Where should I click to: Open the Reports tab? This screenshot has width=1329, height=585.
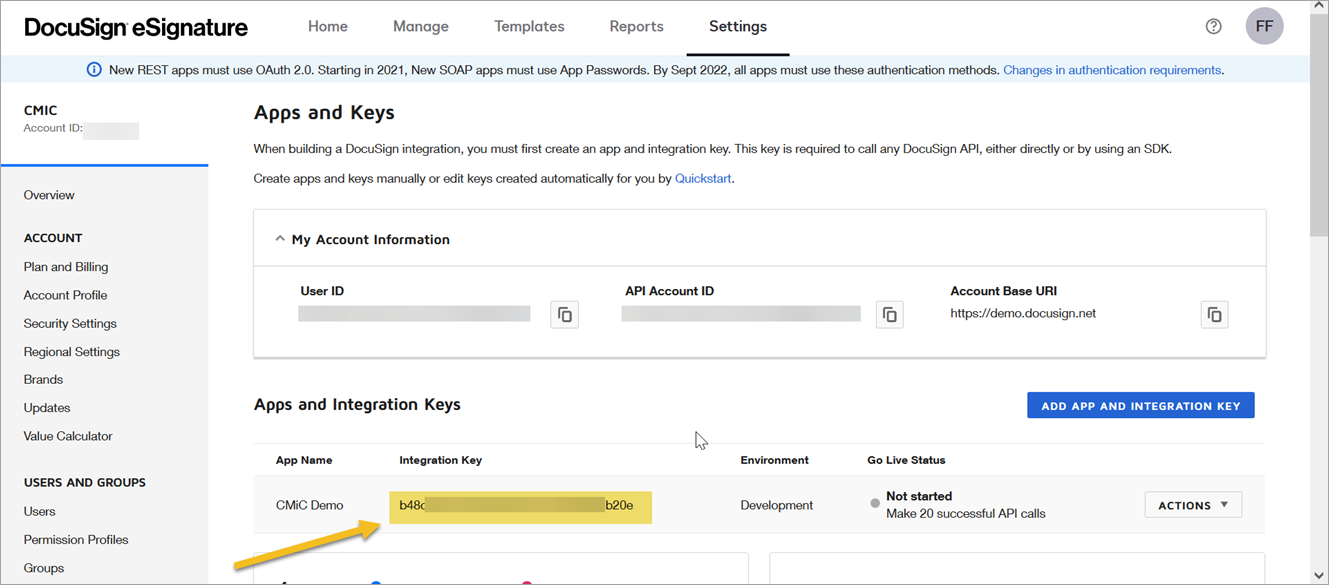tap(636, 27)
